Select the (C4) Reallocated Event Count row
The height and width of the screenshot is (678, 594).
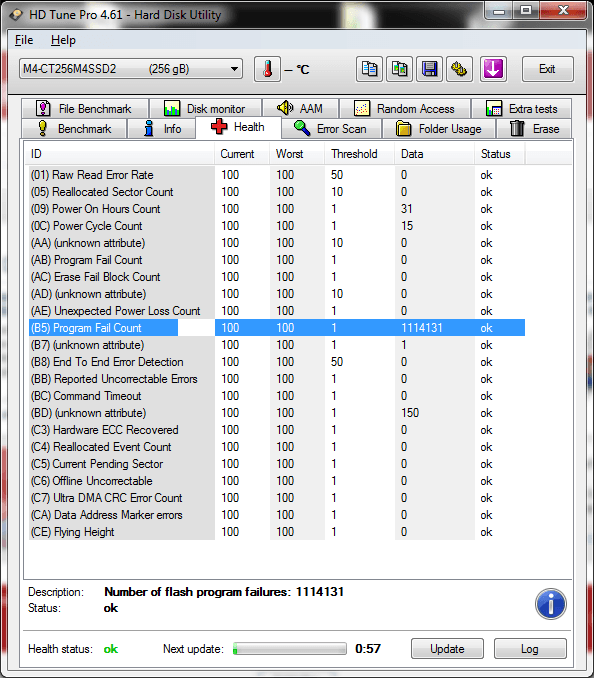pyautogui.click(x=277, y=447)
